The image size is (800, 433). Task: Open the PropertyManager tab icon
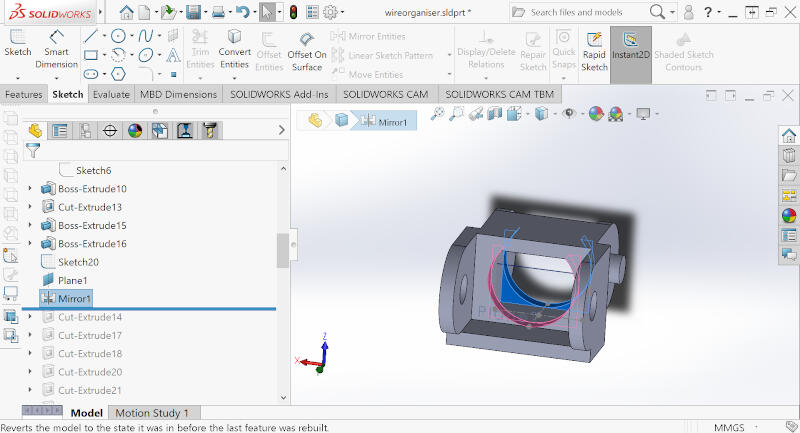pyautogui.click(x=60, y=131)
